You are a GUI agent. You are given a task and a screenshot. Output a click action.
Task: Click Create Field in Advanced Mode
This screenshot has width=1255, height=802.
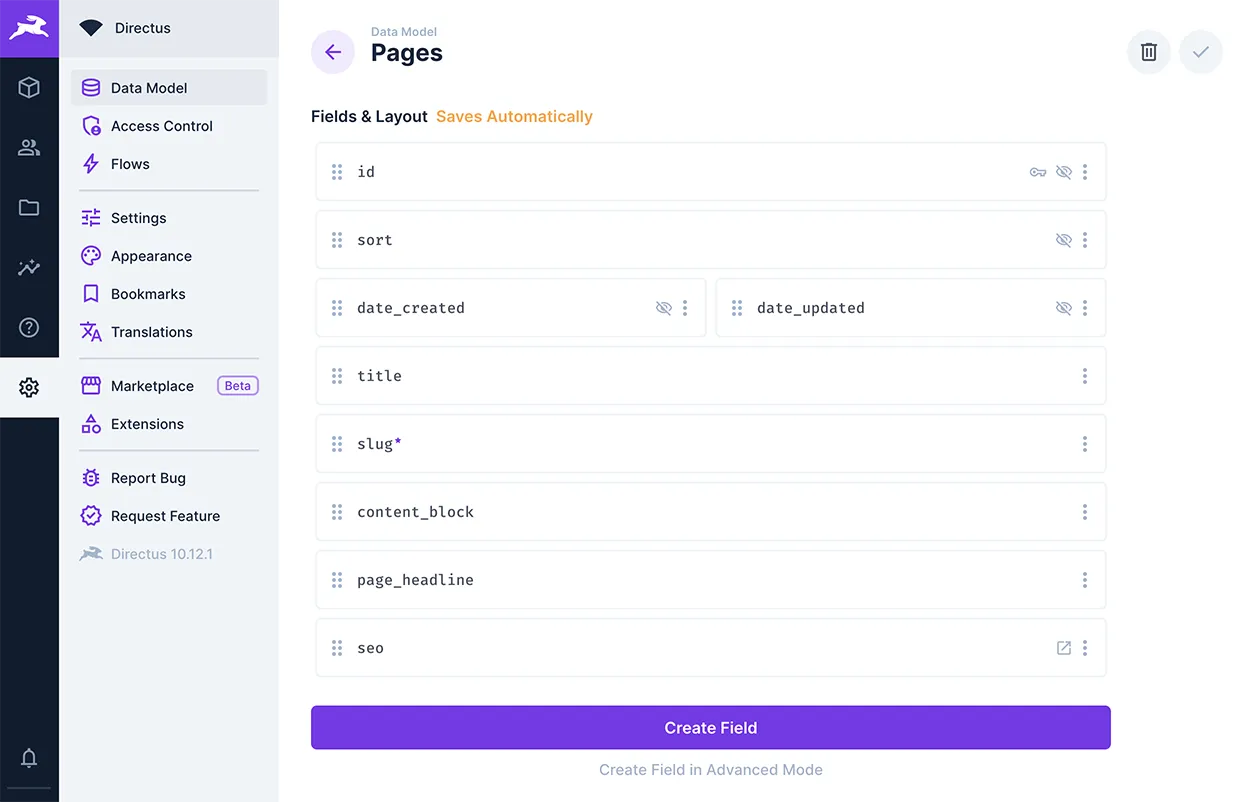(x=711, y=770)
